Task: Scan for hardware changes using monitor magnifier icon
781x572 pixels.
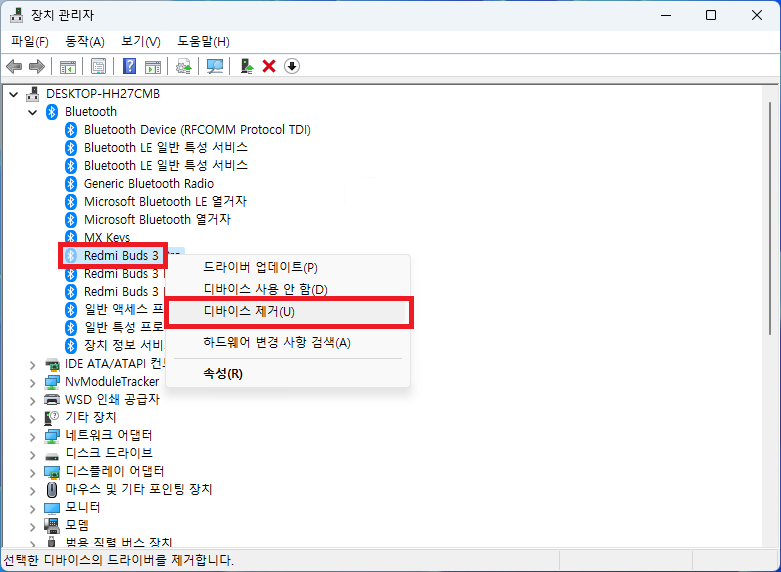Action: pyautogui.click(x=215, y=66)
